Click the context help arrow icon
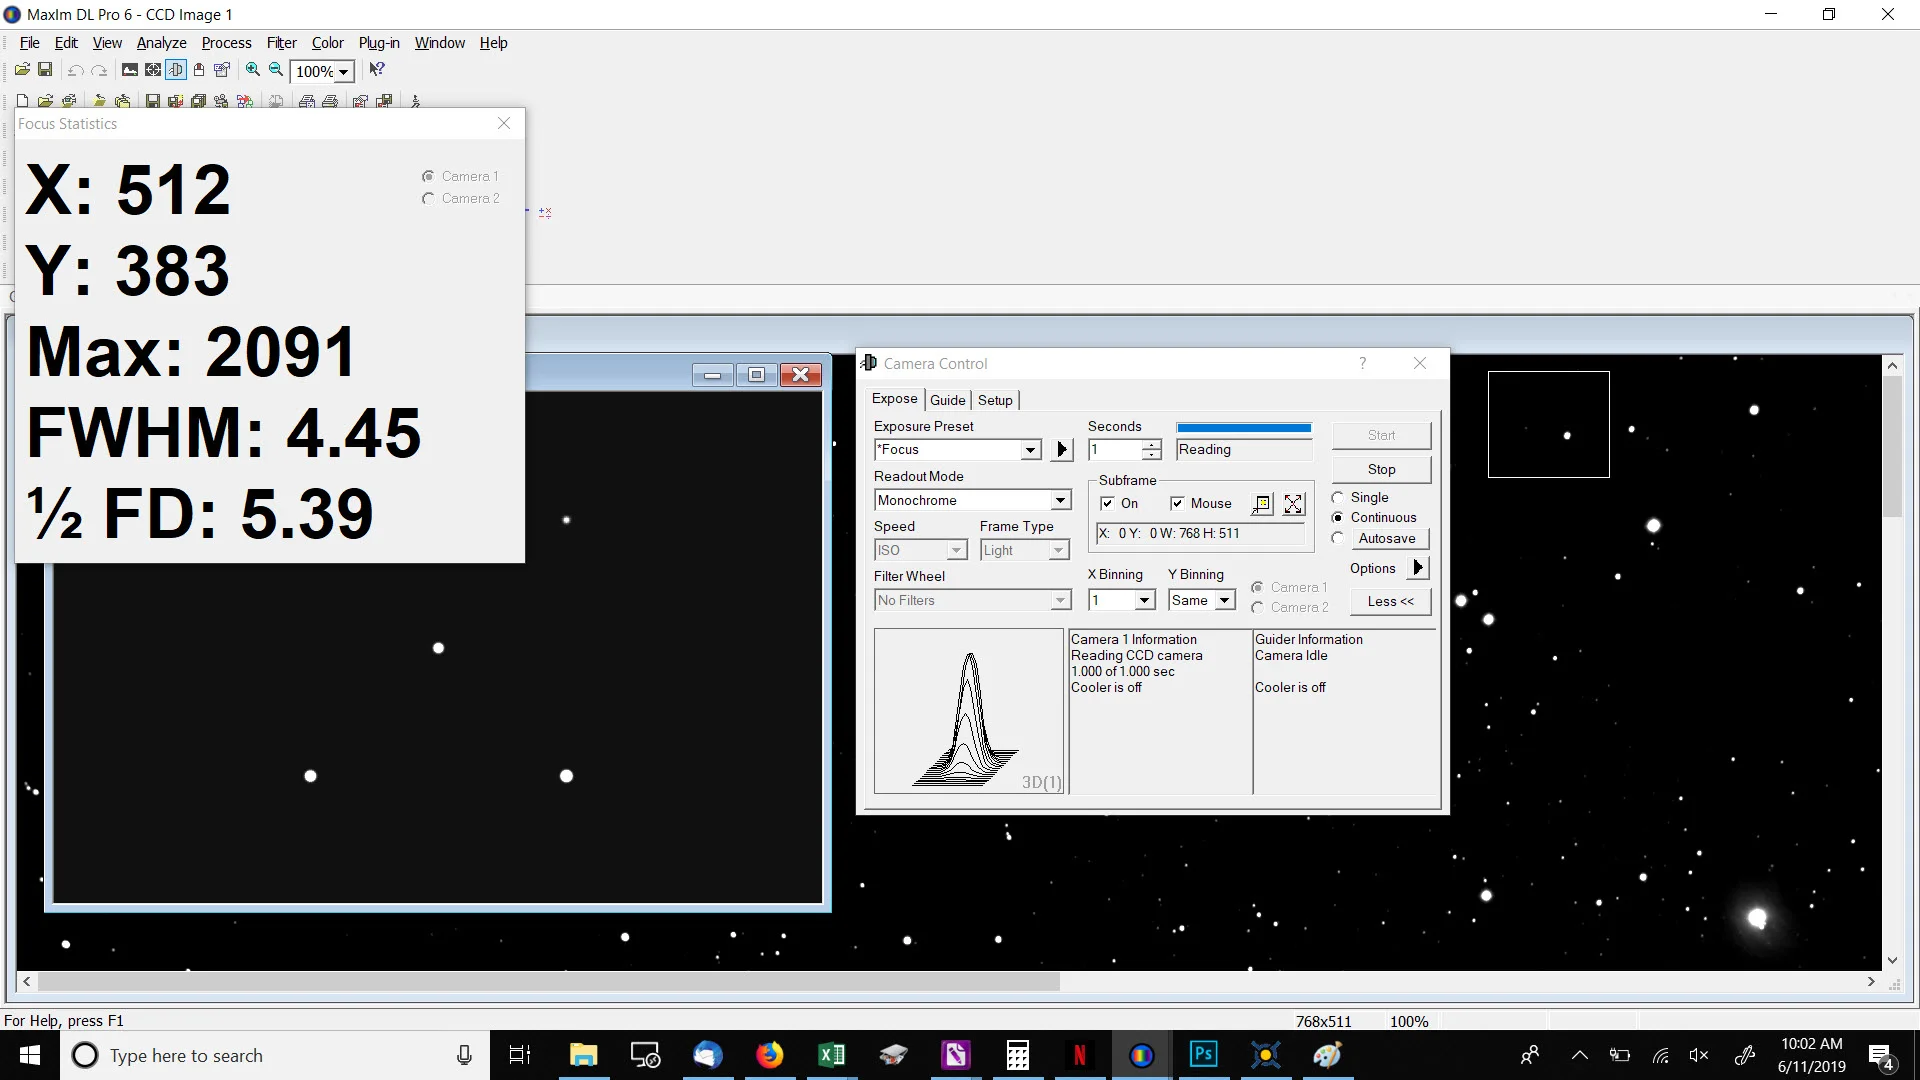This screenshot has height=1080, width=1920. point(377,70)
